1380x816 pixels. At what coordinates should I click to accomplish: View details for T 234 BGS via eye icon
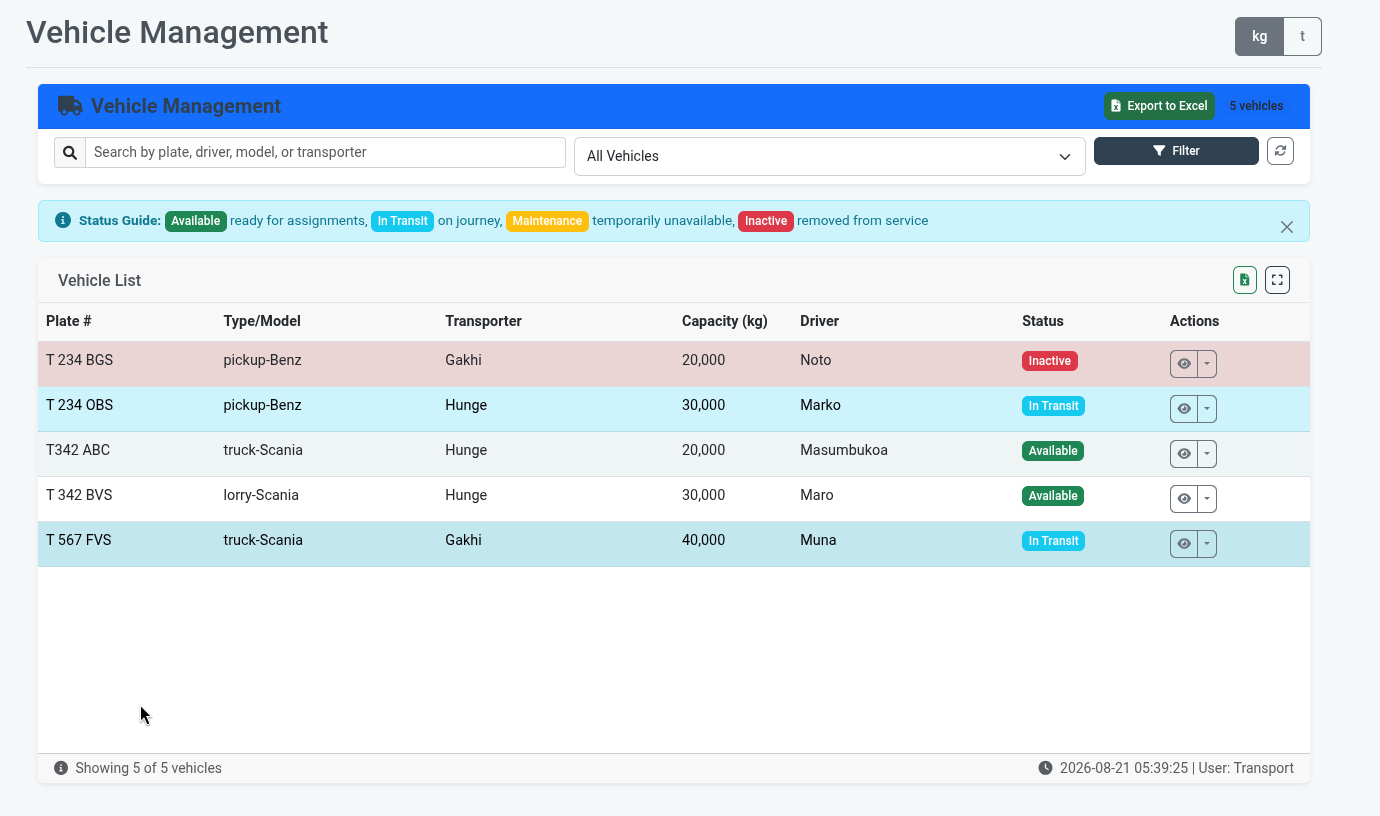pyautogui.click(x=1184, y=364)
